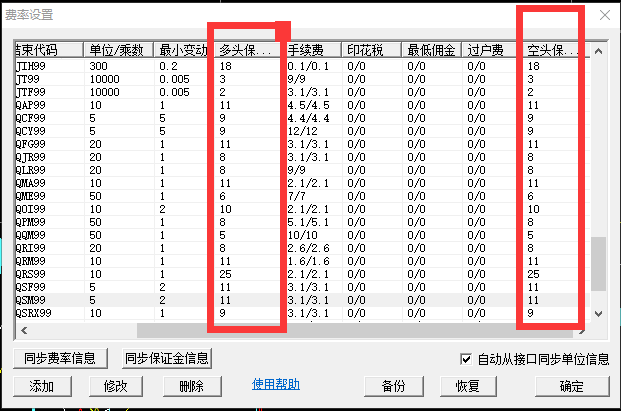Select the QAP99 row
621x411 pixels.
pos(303,105)
